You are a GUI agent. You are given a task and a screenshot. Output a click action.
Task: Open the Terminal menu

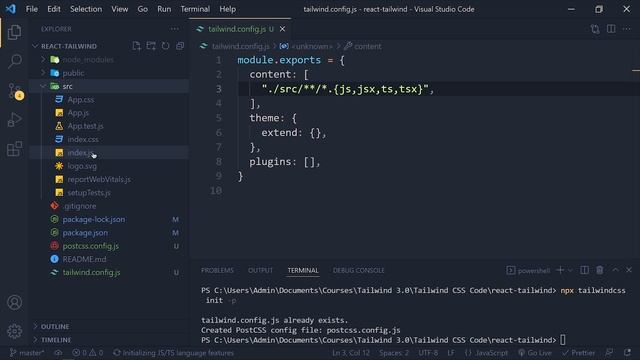(x=195, y=9)
